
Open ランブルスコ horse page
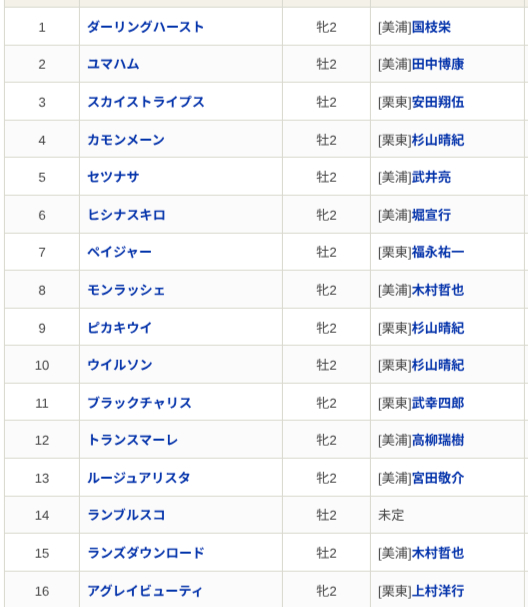126,515
